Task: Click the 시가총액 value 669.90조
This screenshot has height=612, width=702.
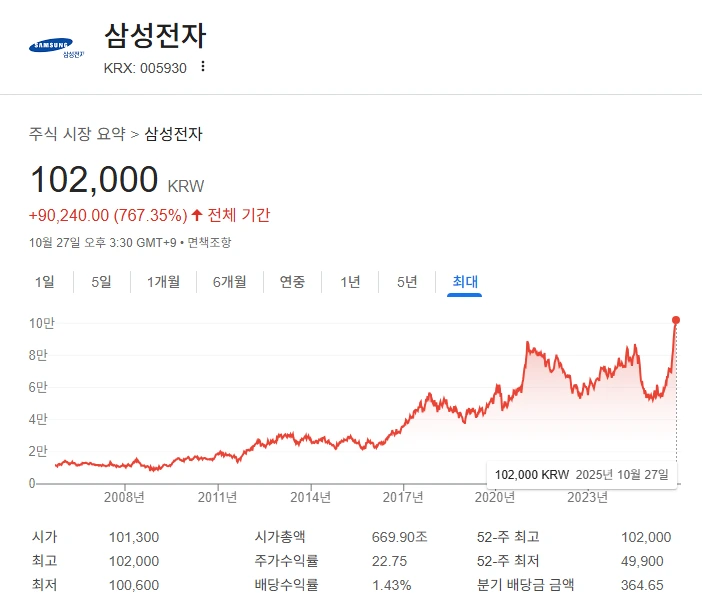Action: (399, 537)
